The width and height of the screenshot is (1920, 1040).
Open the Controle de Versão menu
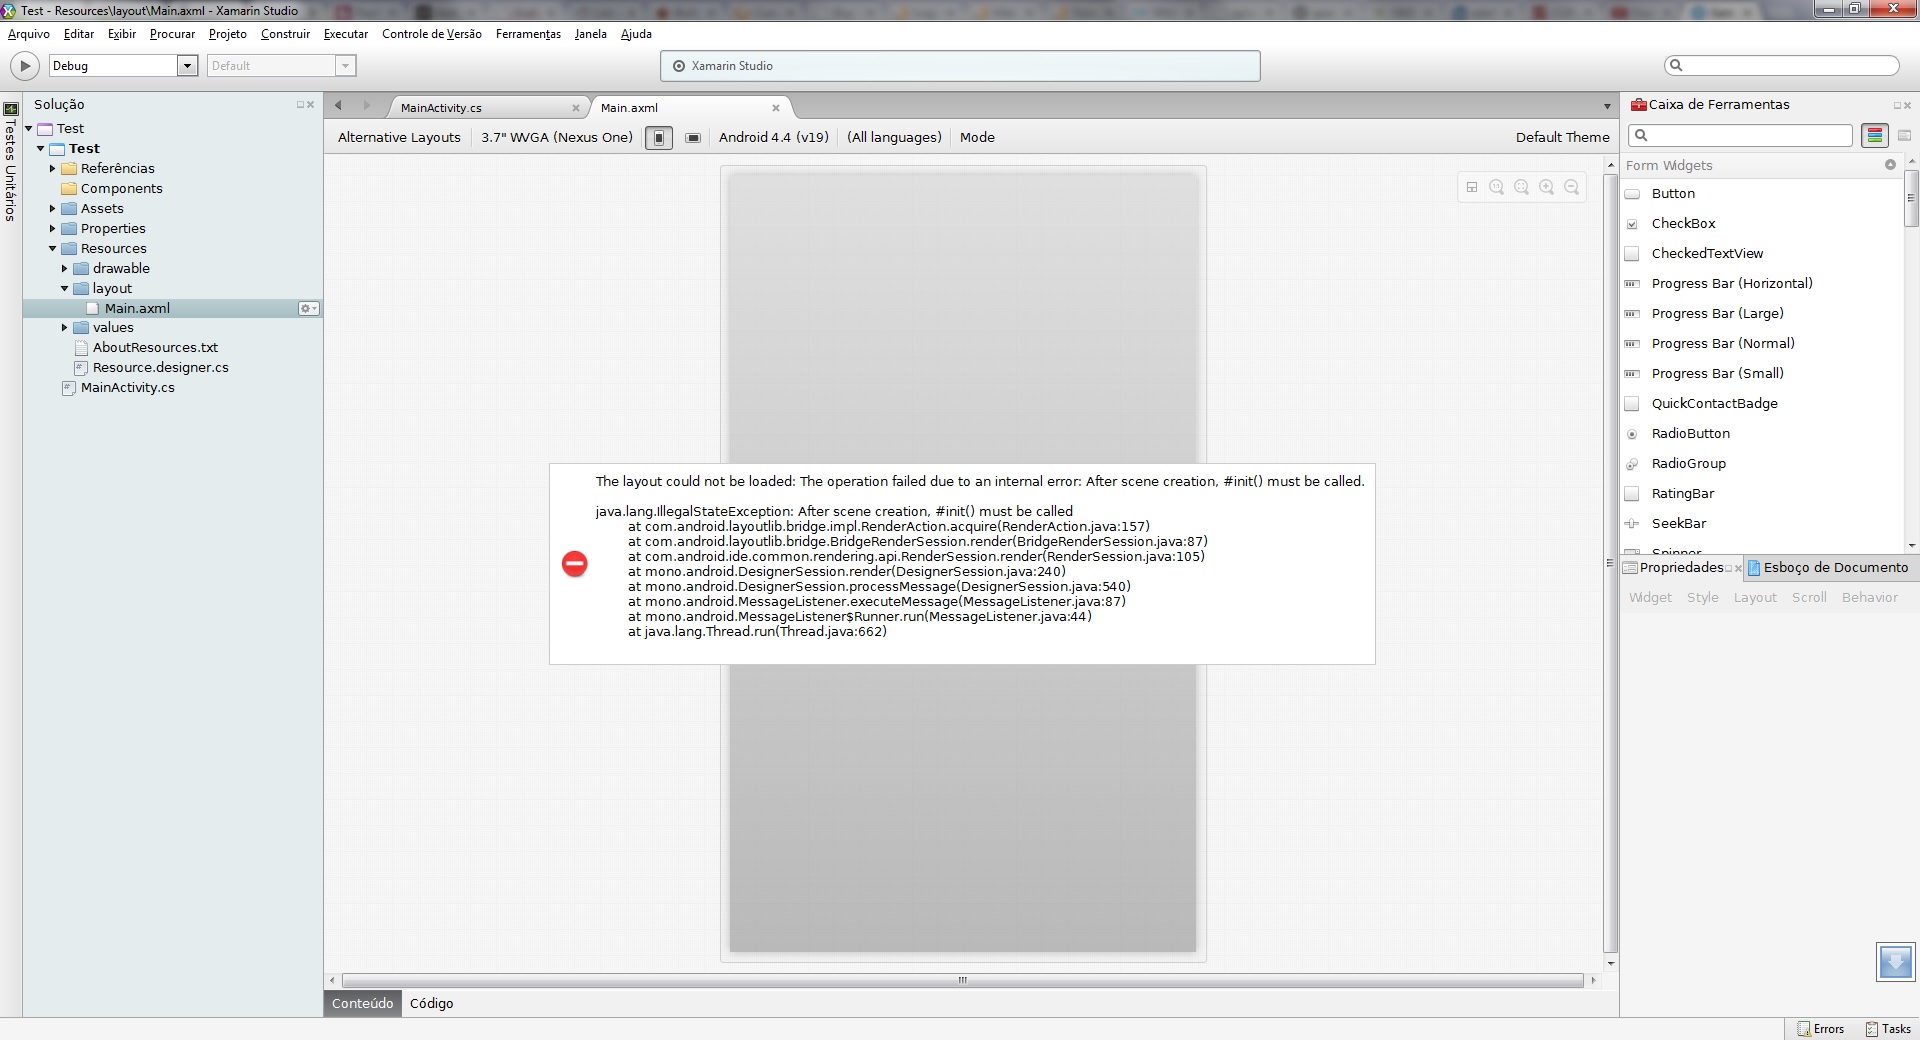pos(432,34)
